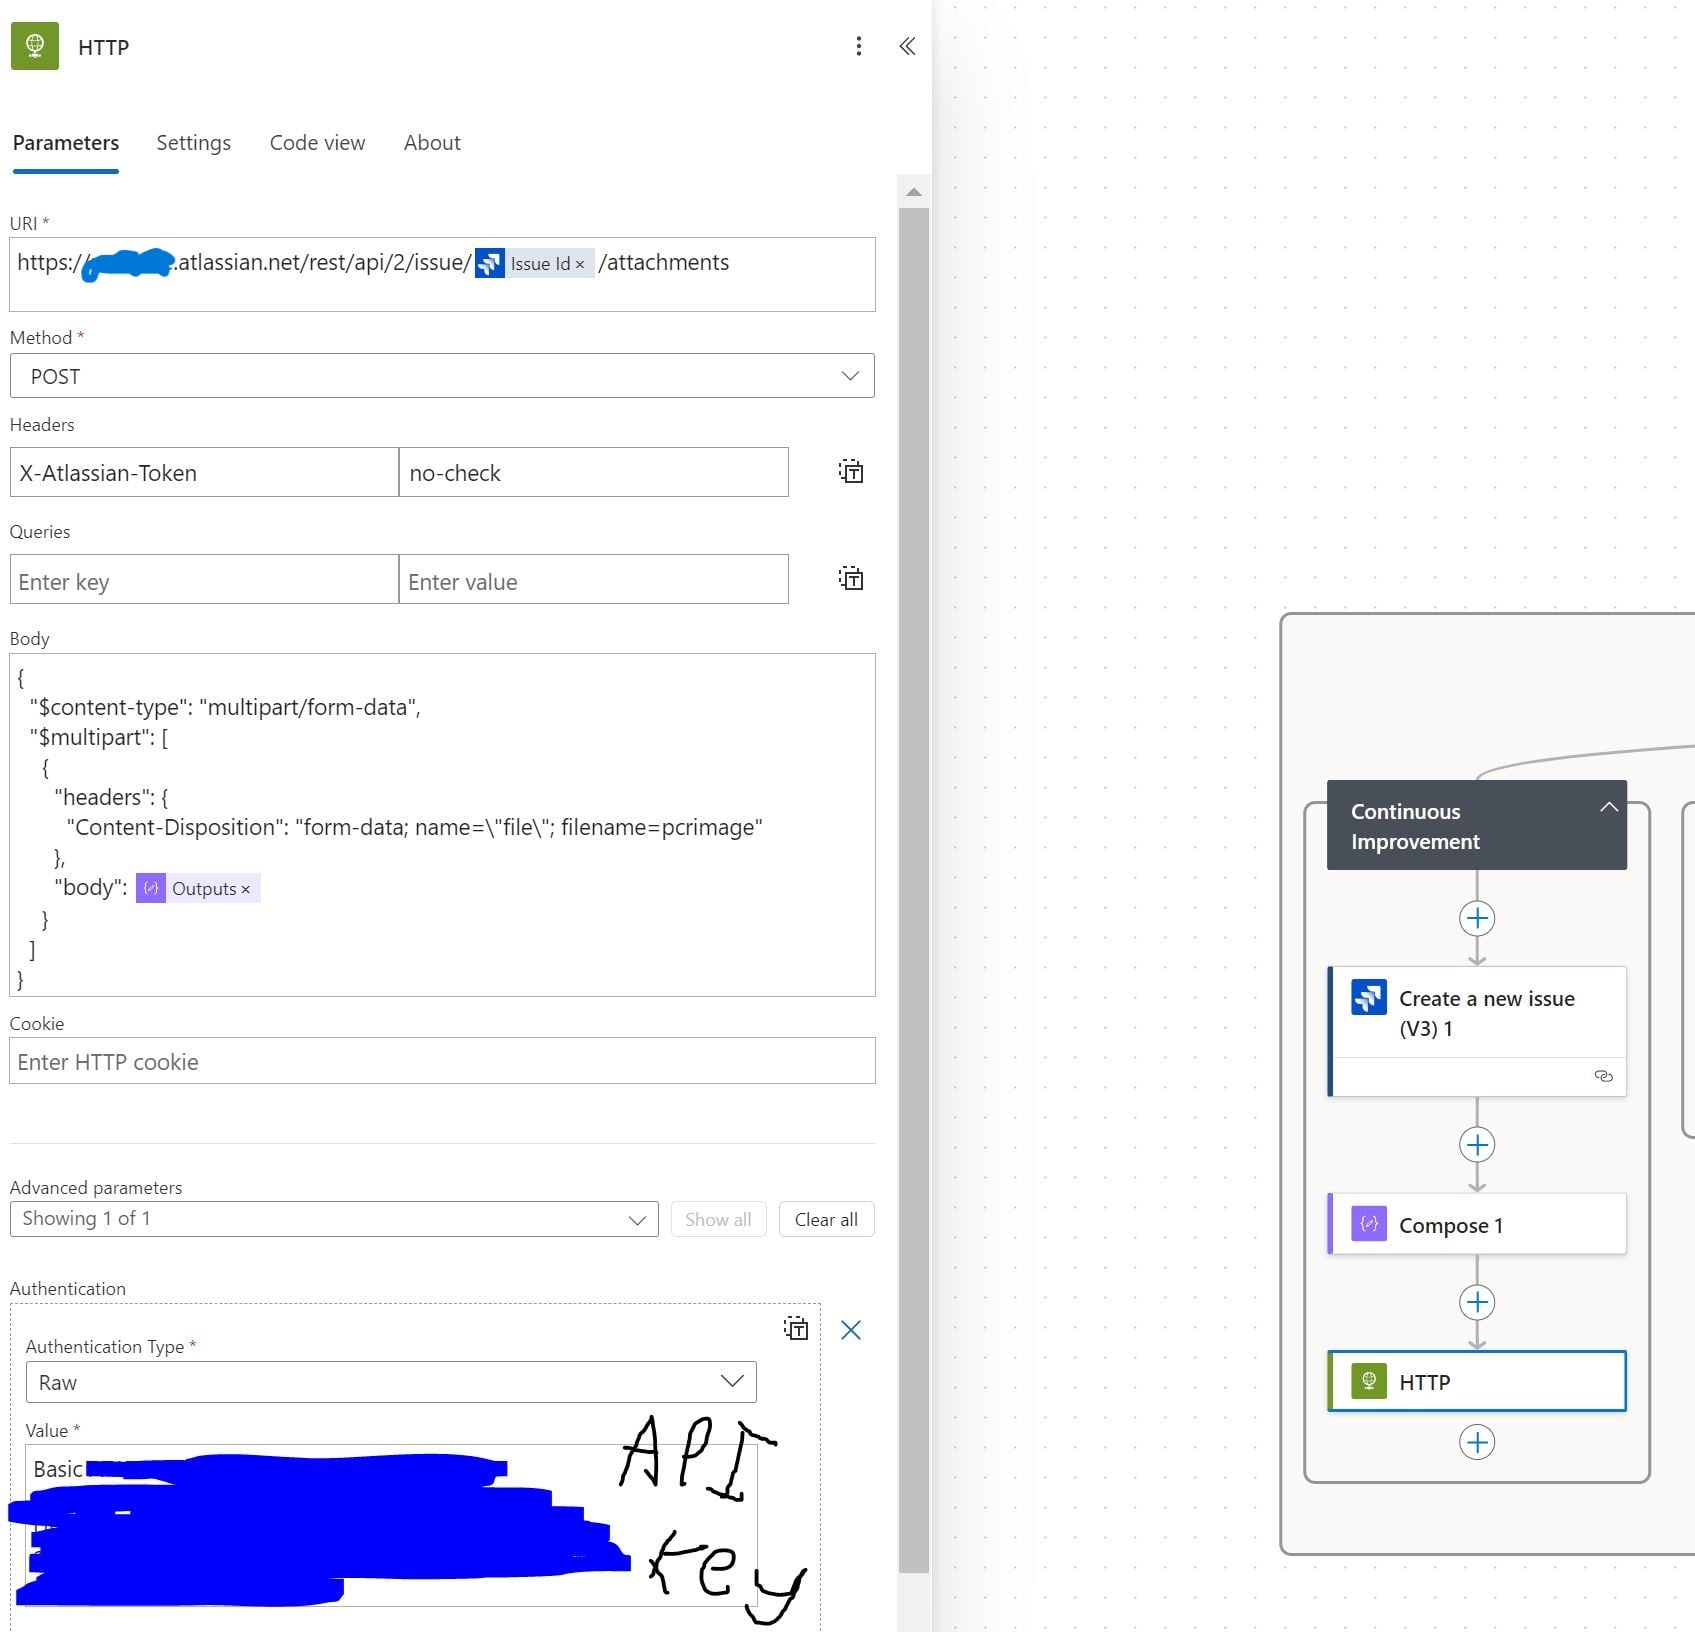Click inside the Body JSON editor
This screenshot has width=1695, height=1632.
click(442, 825)
